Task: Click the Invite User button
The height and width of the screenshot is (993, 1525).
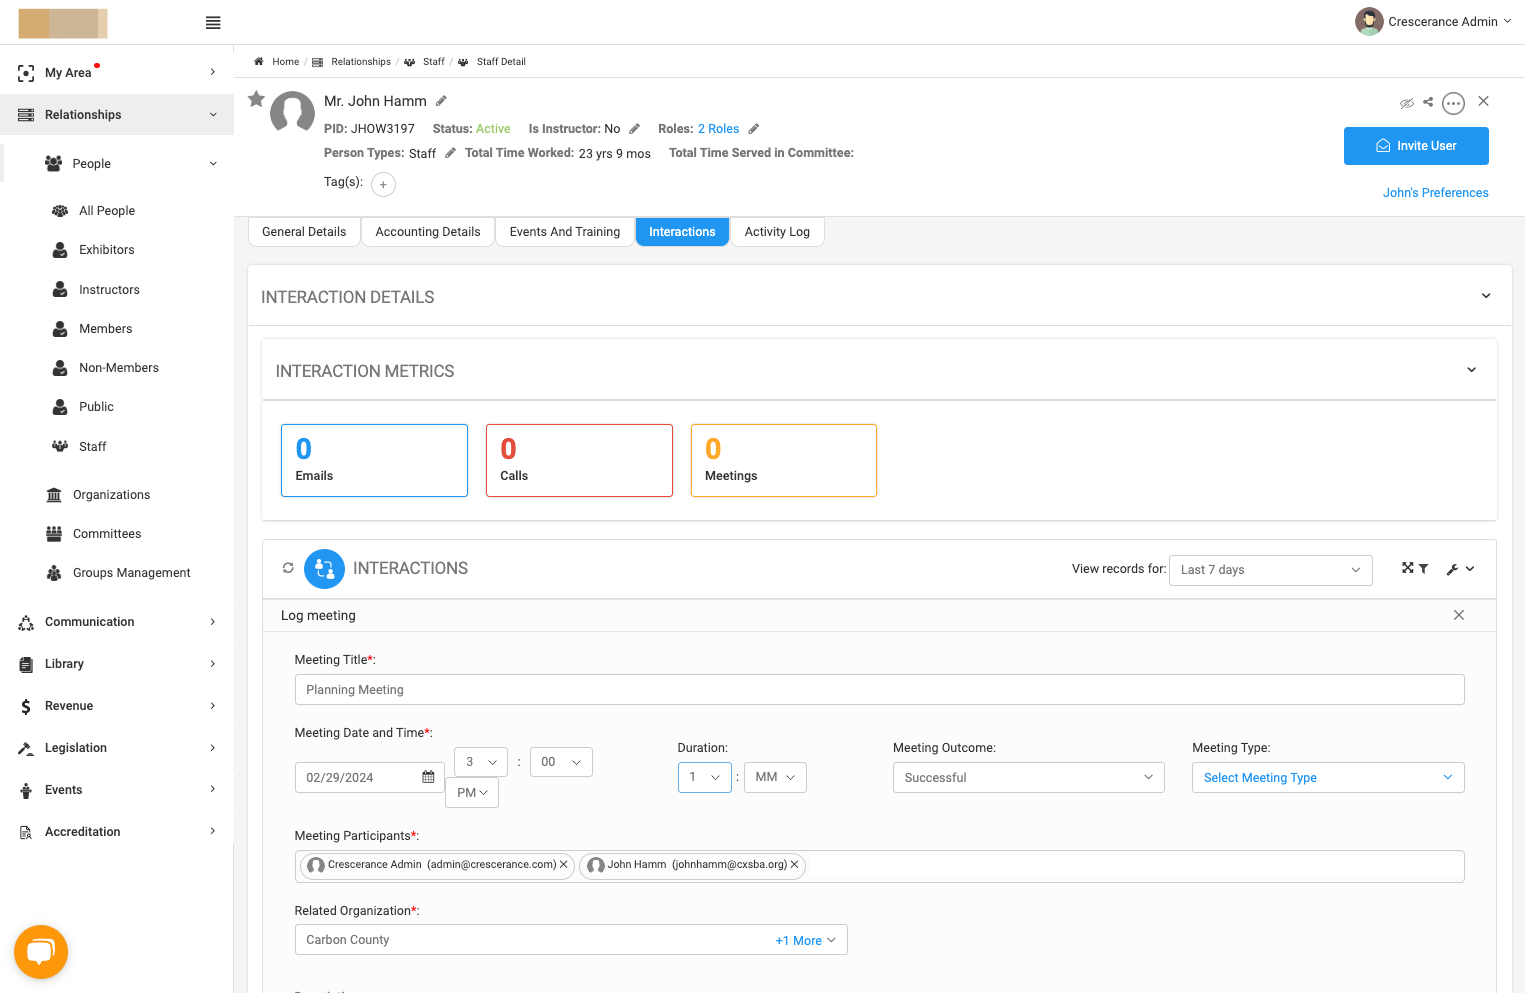Action: click(x=1416, y=146)
